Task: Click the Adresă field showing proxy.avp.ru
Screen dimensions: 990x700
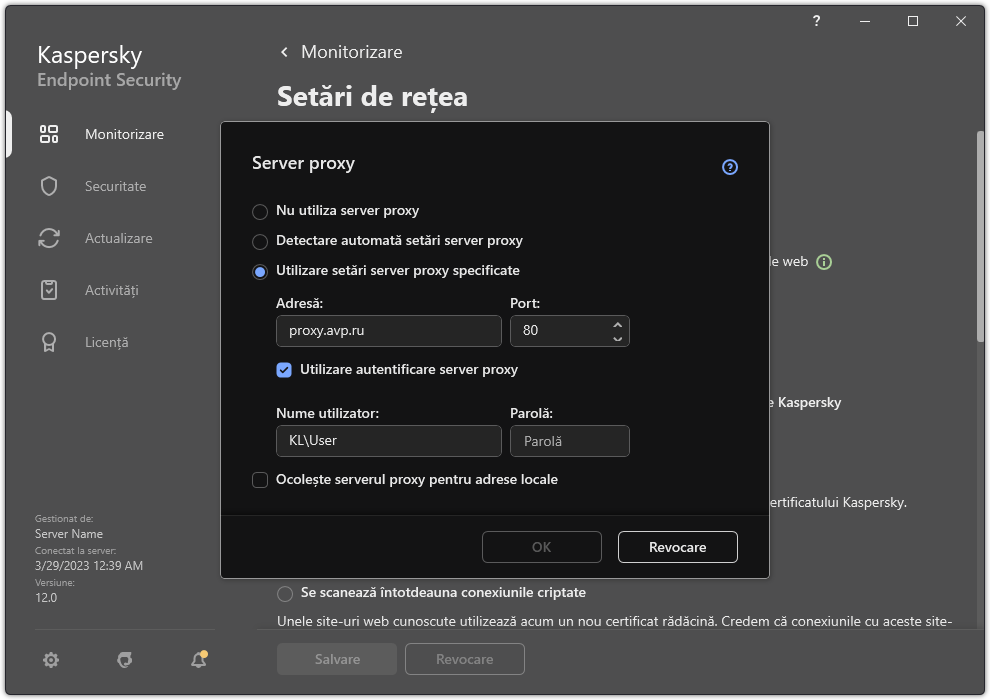Action: coord(388,331)
